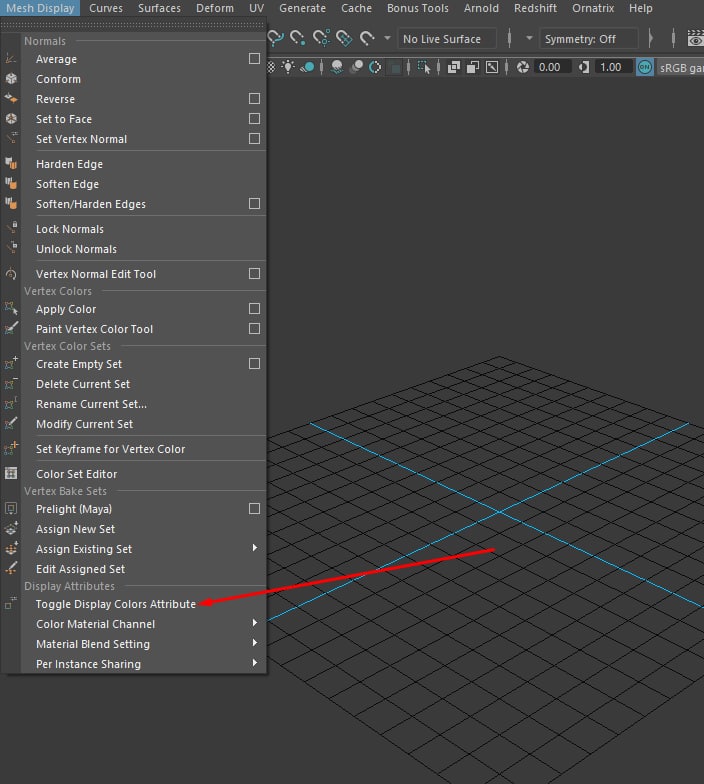Open the Surfaces menu
Viewport: 704px width, 784px height.
[160, 8]
